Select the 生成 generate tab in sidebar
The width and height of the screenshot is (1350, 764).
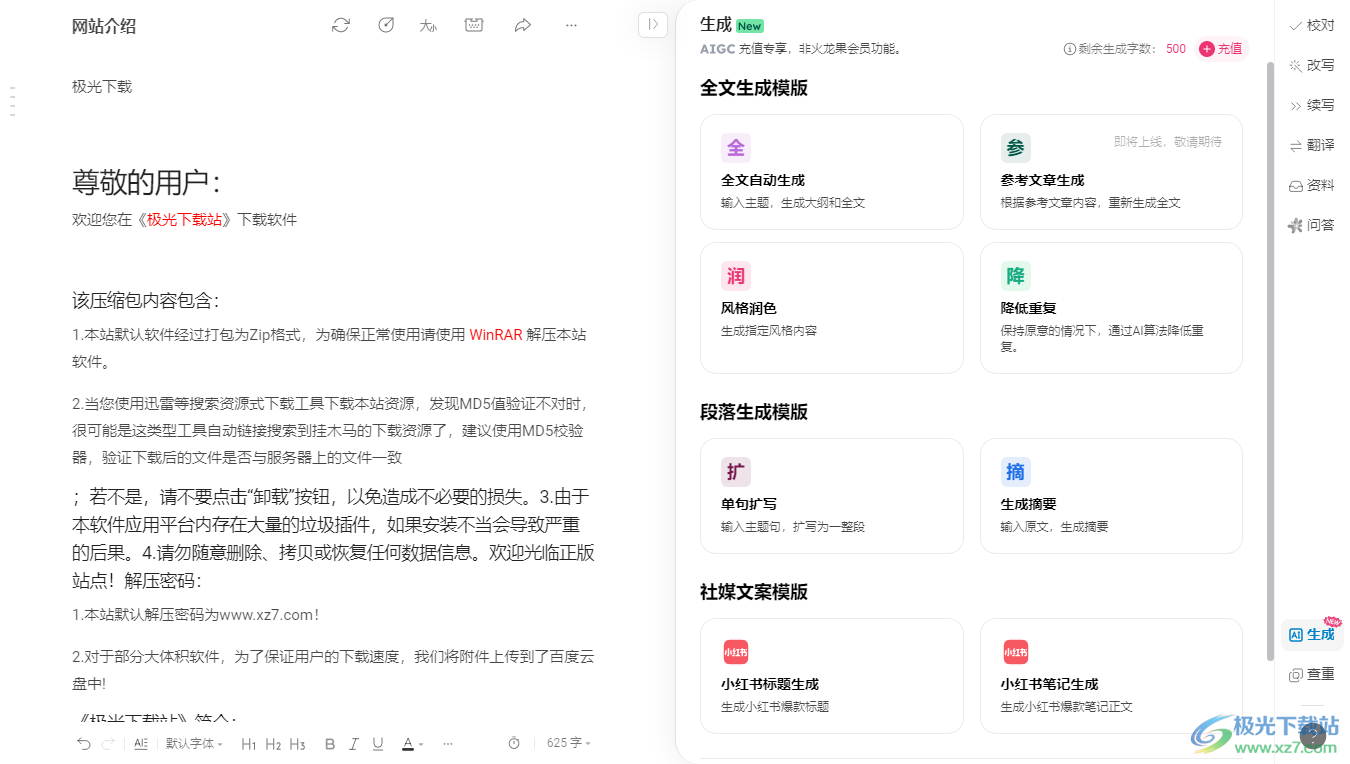1312,634
